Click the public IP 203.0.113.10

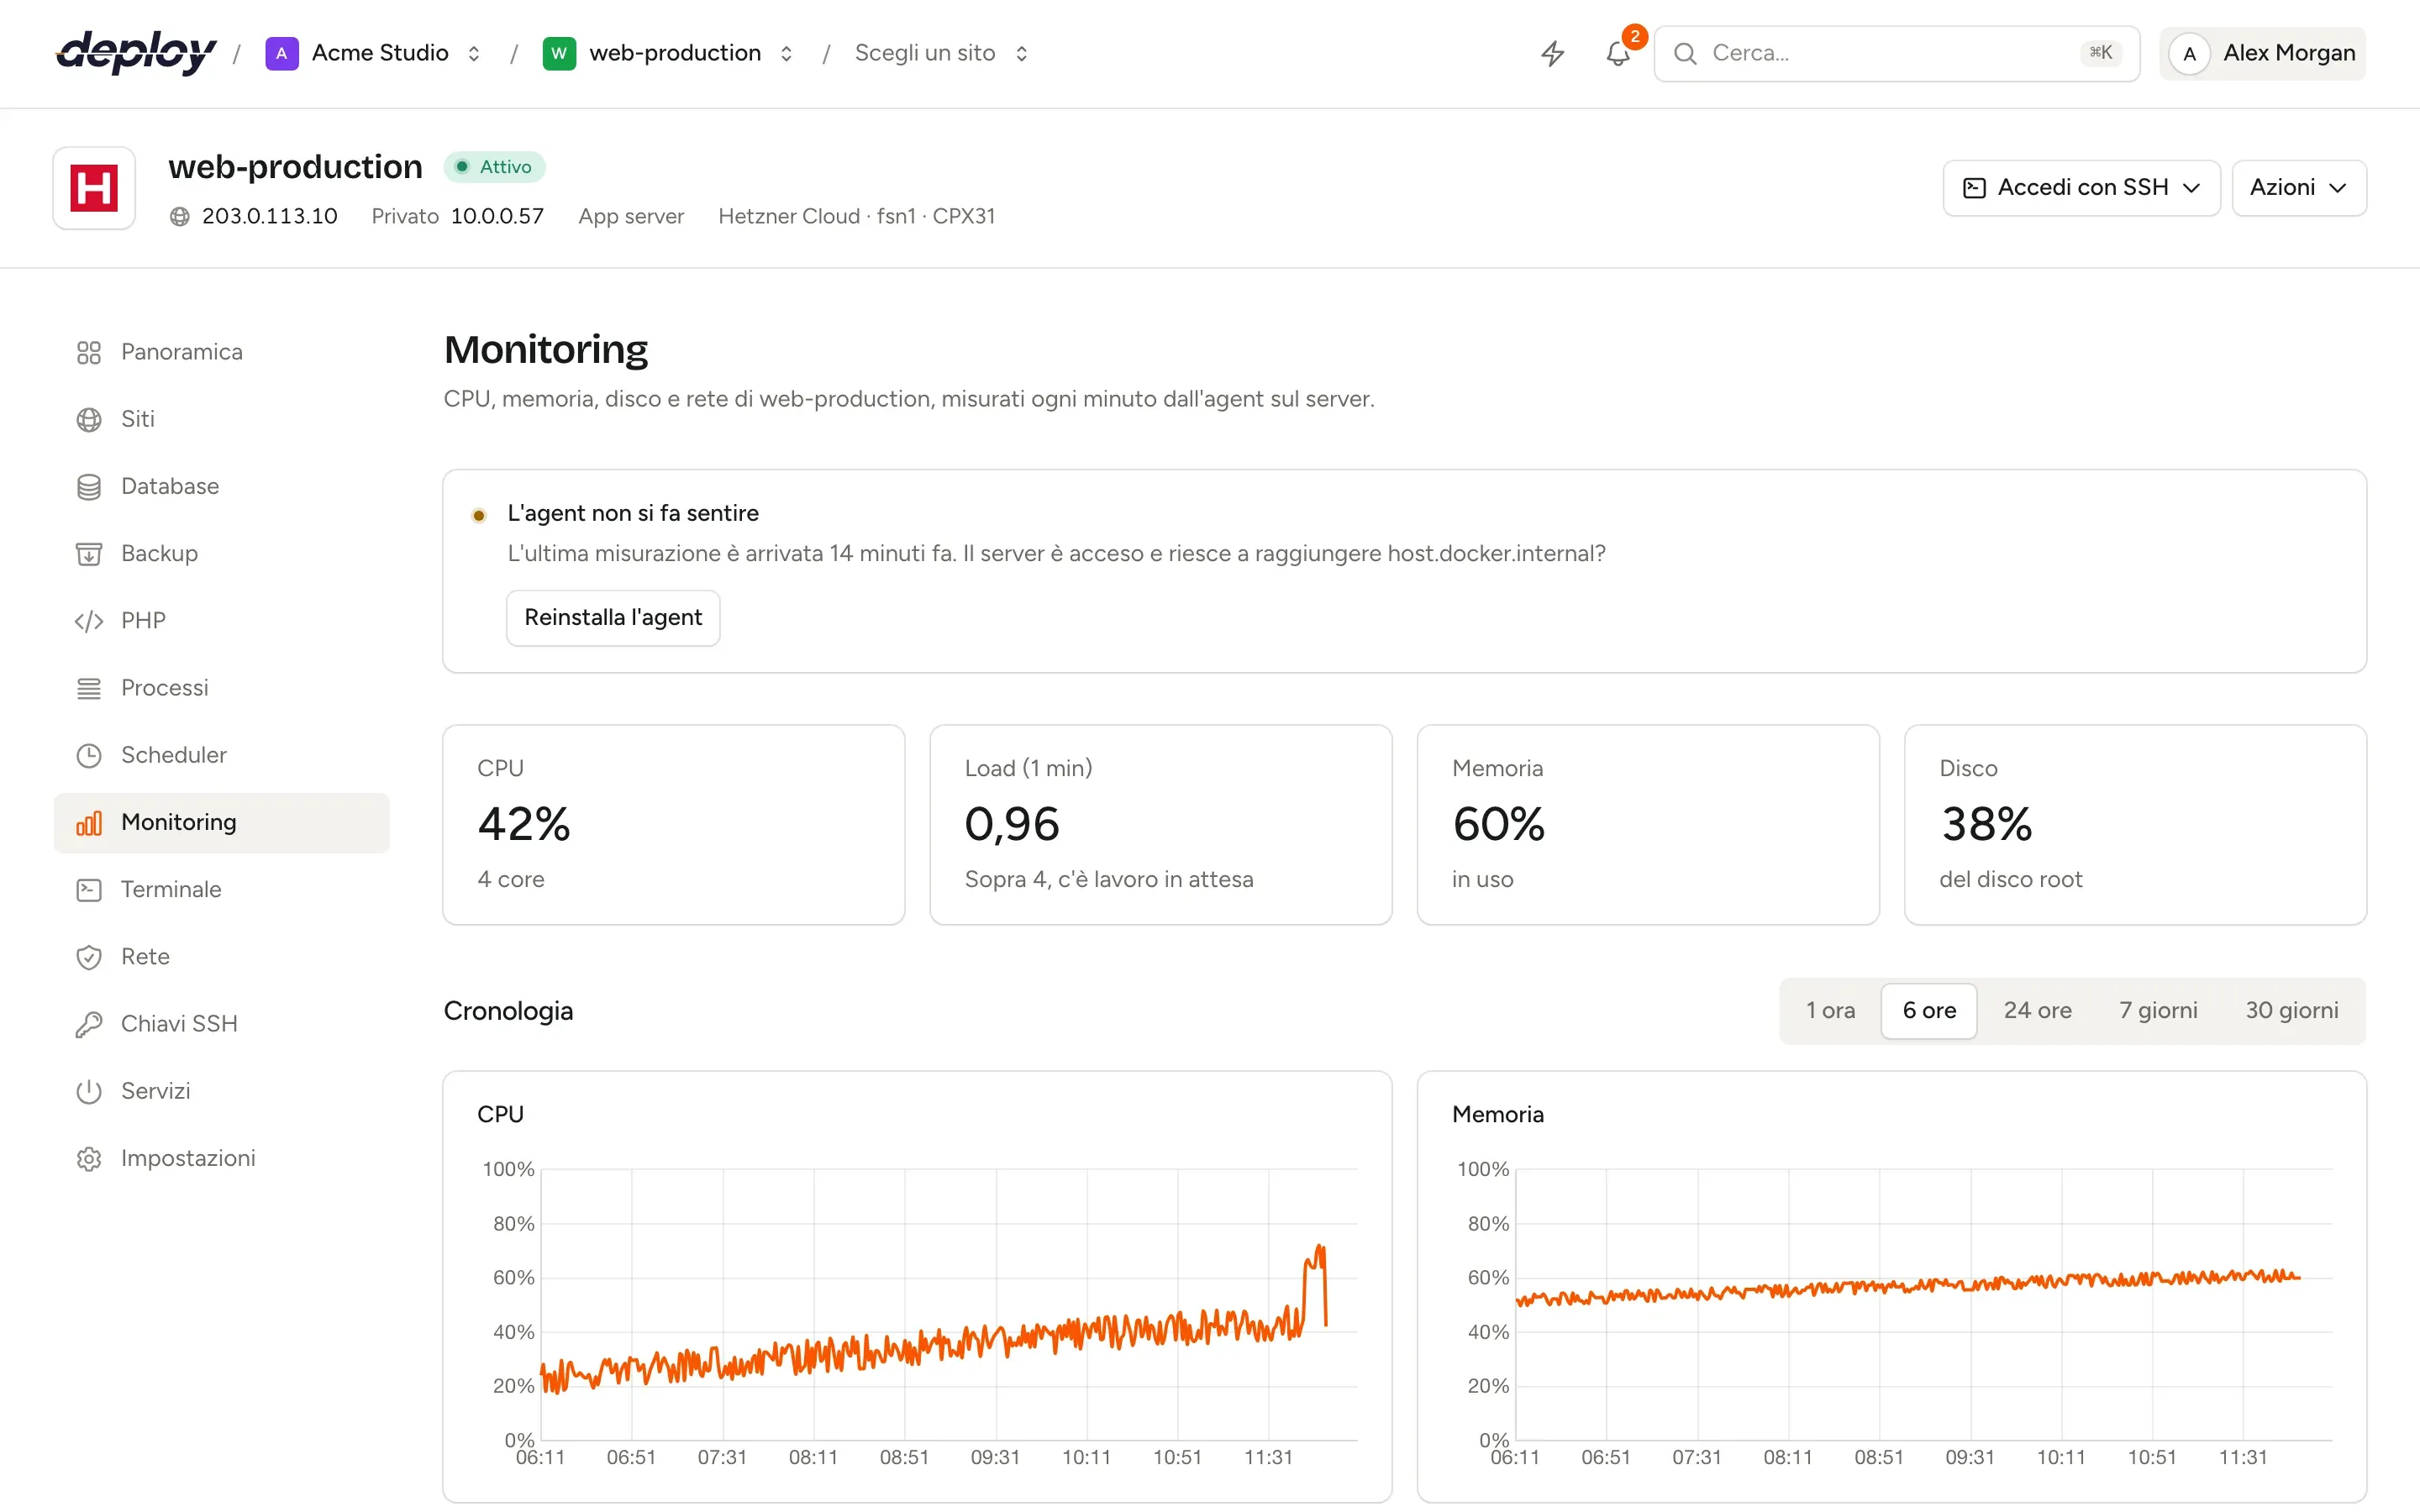pyautogui.click(x=269, y=216)
